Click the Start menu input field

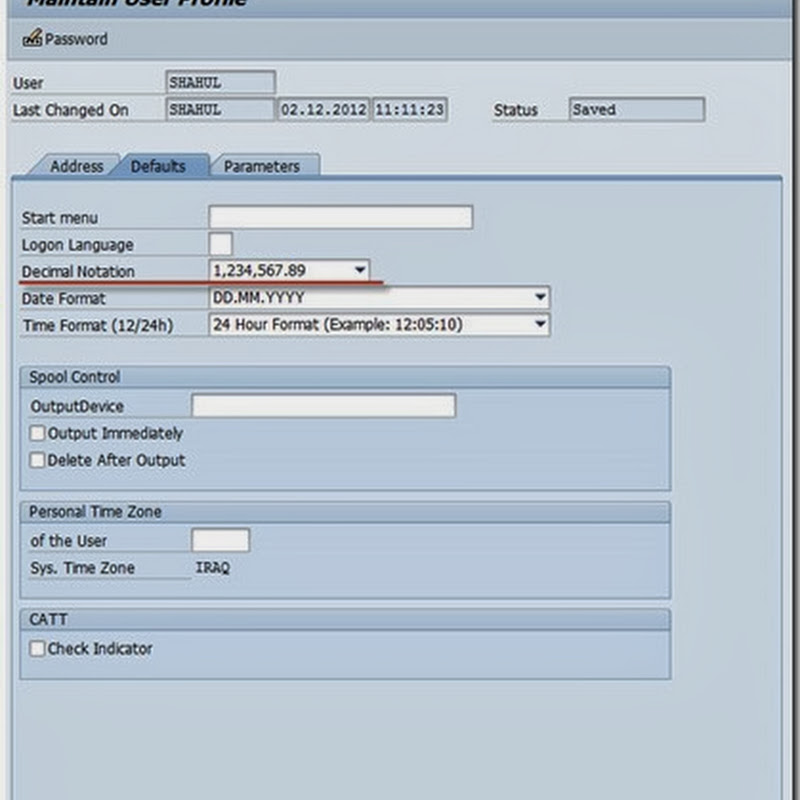click(x=340, y=216)
